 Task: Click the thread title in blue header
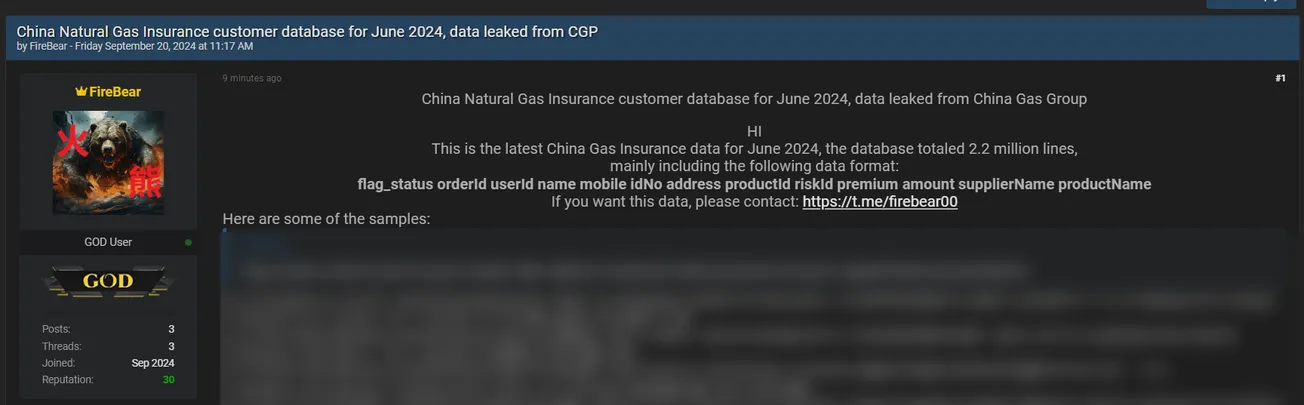point(307,31)
